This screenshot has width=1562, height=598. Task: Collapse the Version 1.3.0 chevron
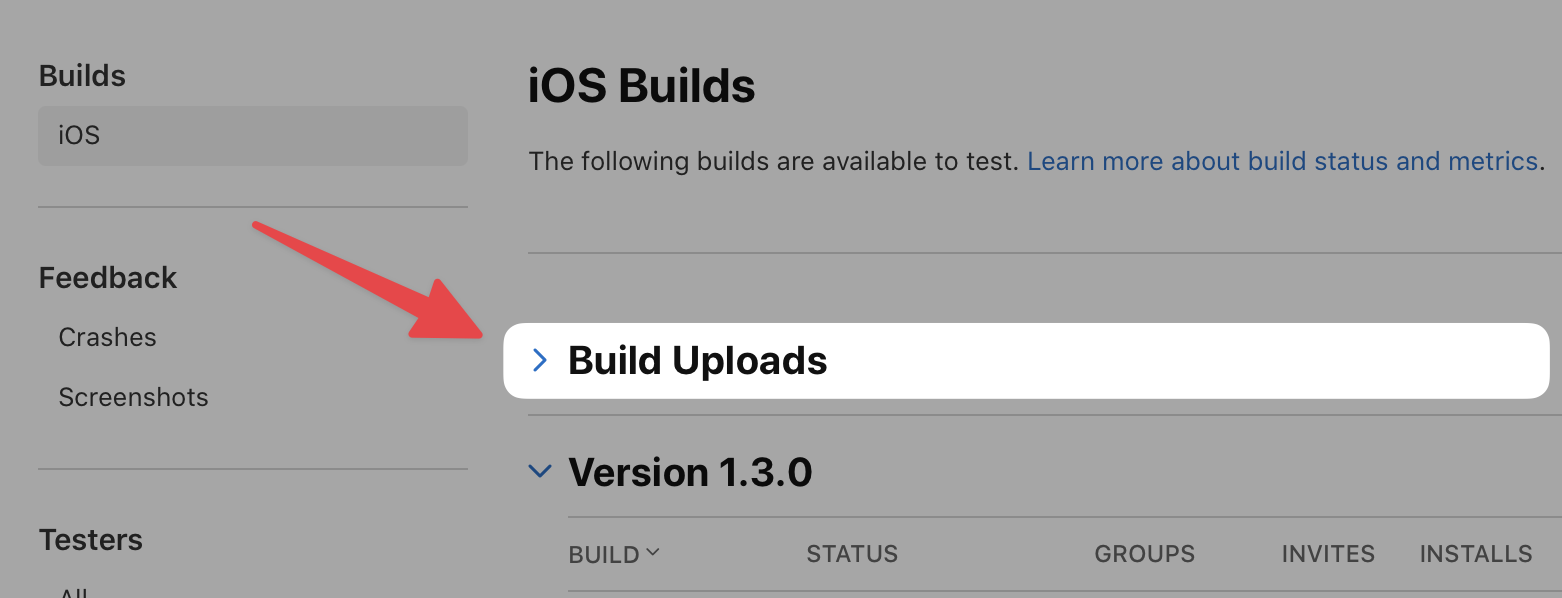[x=540, y=471]
